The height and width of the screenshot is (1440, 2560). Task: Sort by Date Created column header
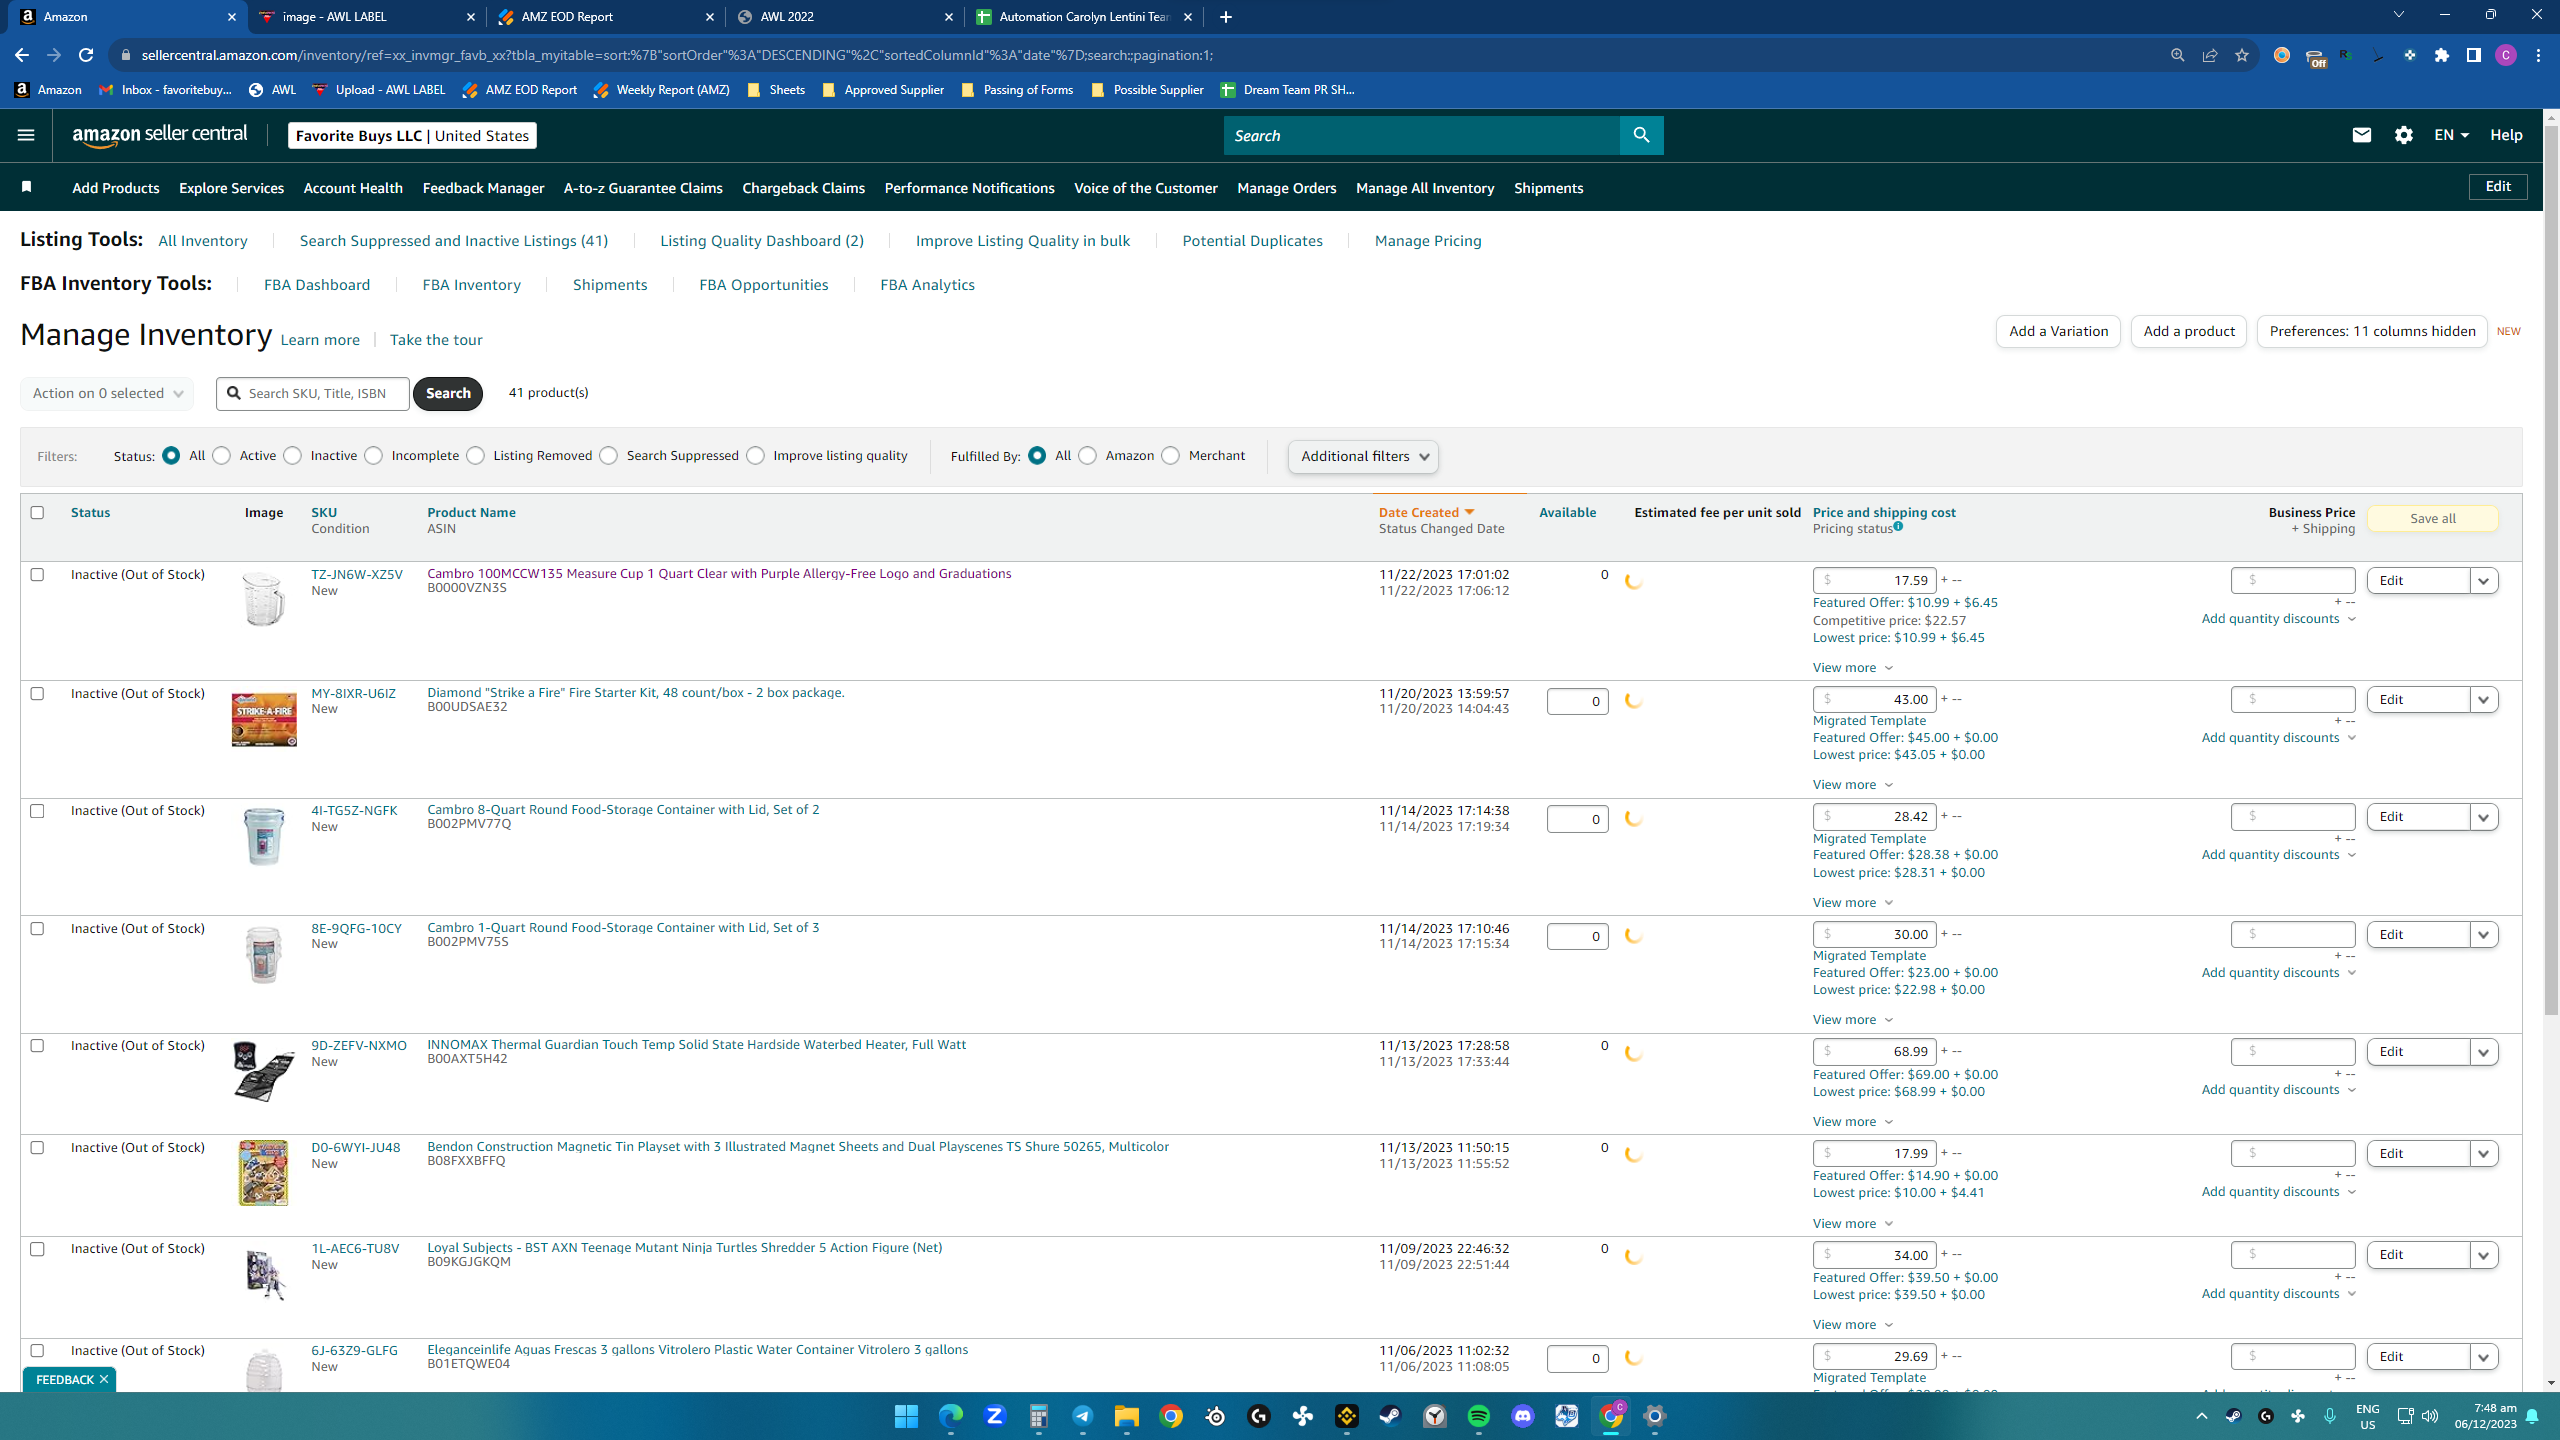(x=1426, y=512)
